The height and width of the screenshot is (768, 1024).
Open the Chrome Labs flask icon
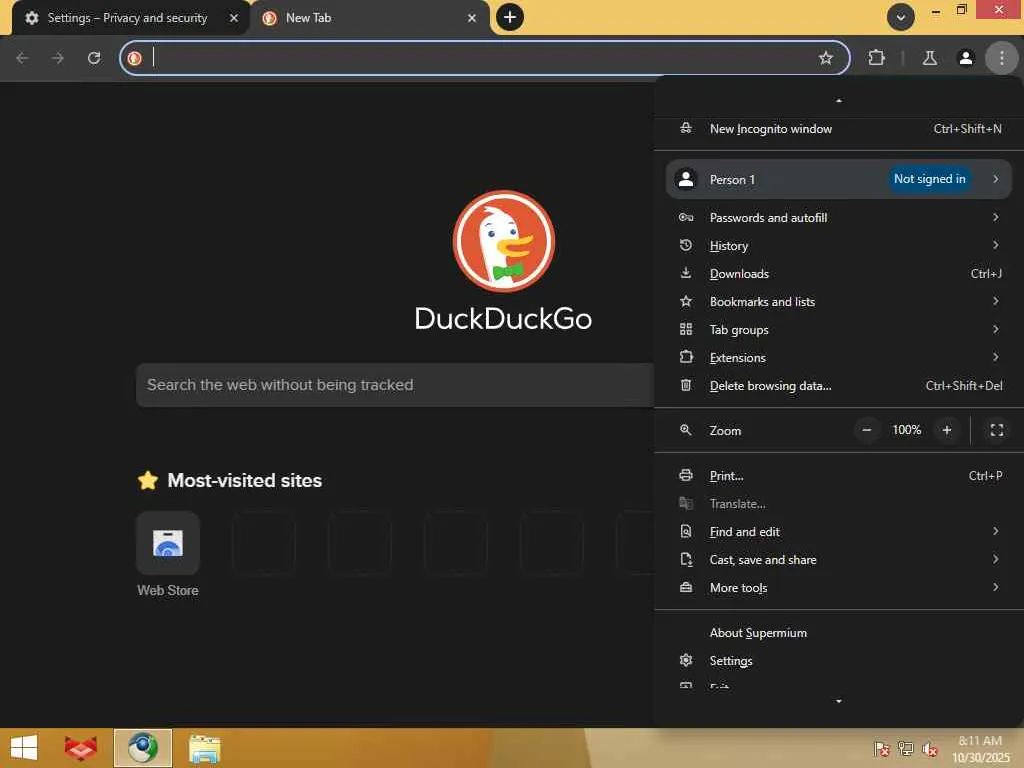click(x=929, y=58)
